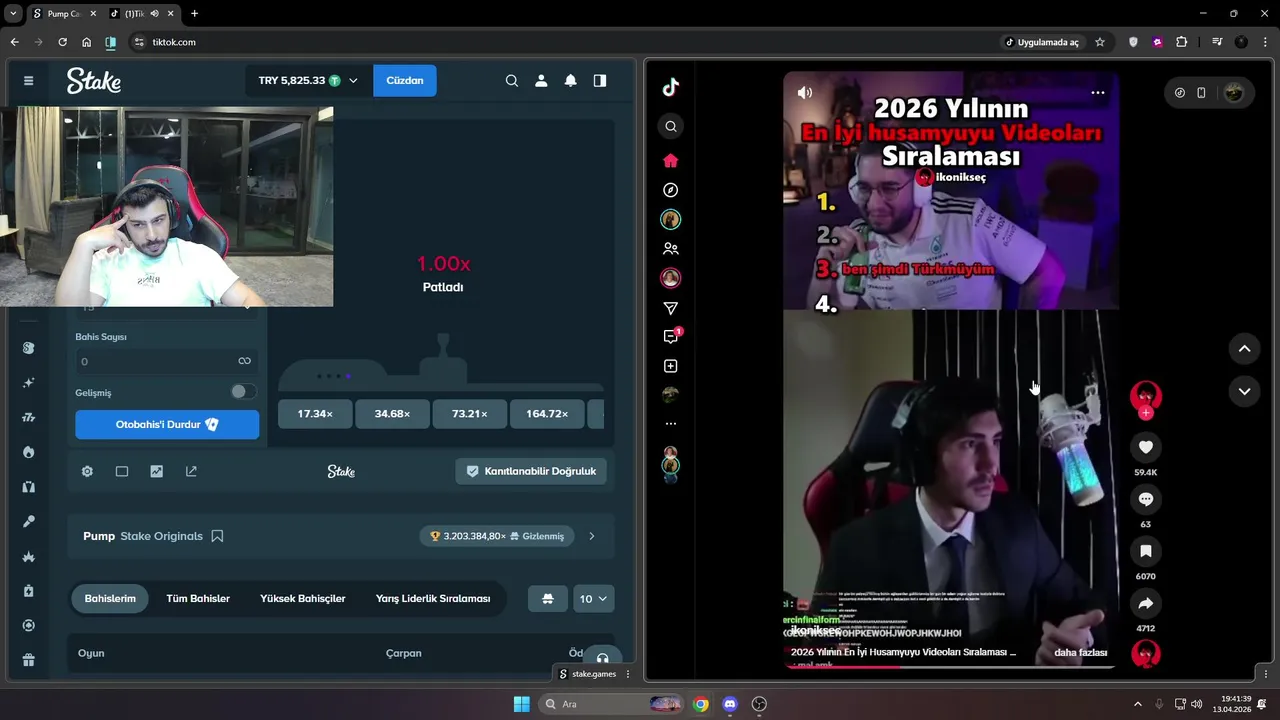This screenshot has width=1280, height=720.
Task: Go to next TikTok video arrow
Action: click(1244, 391)
